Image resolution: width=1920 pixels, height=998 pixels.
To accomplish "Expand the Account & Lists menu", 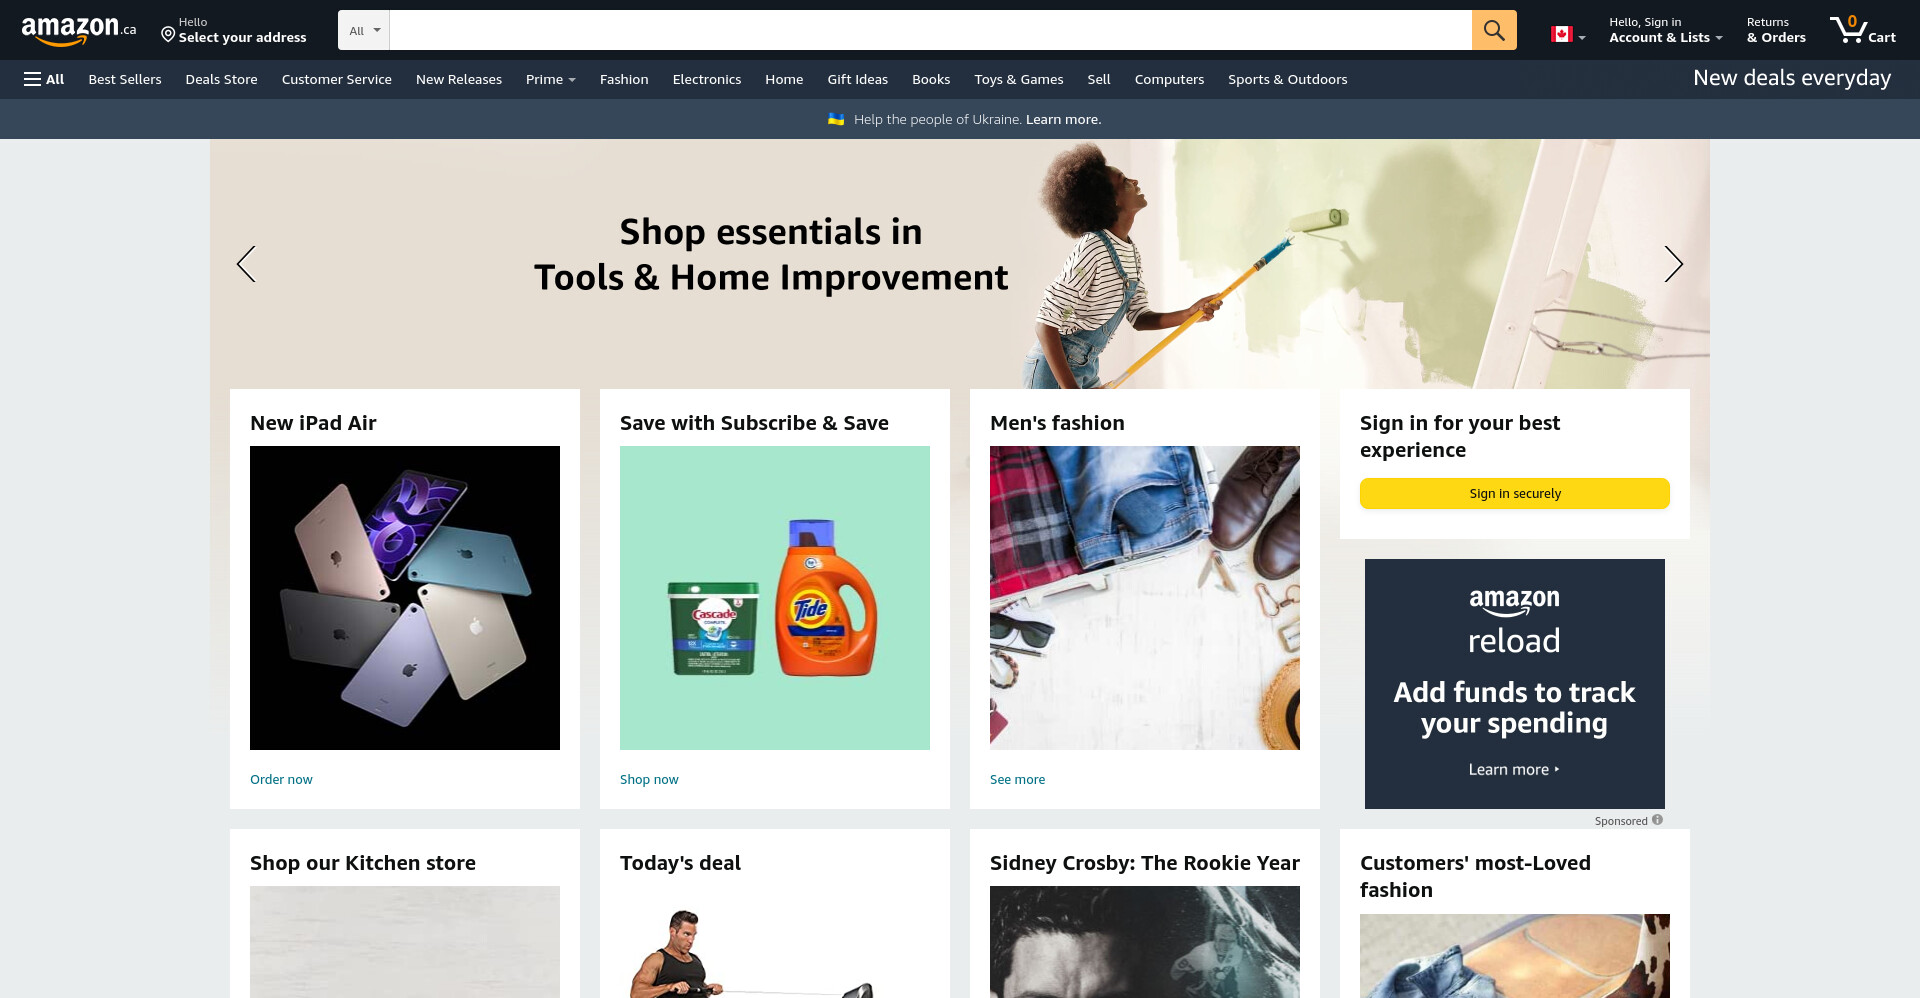I will [x=1665, y=30].
